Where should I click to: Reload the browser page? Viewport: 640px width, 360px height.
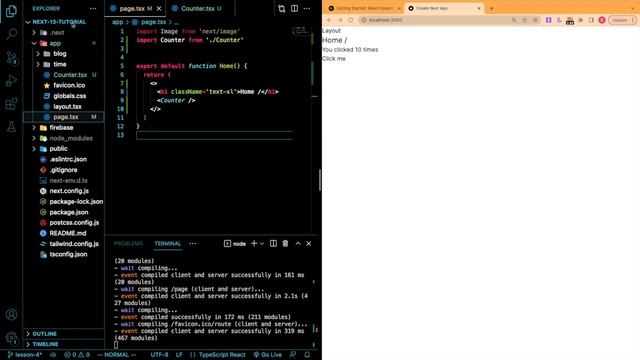(351, 20)
